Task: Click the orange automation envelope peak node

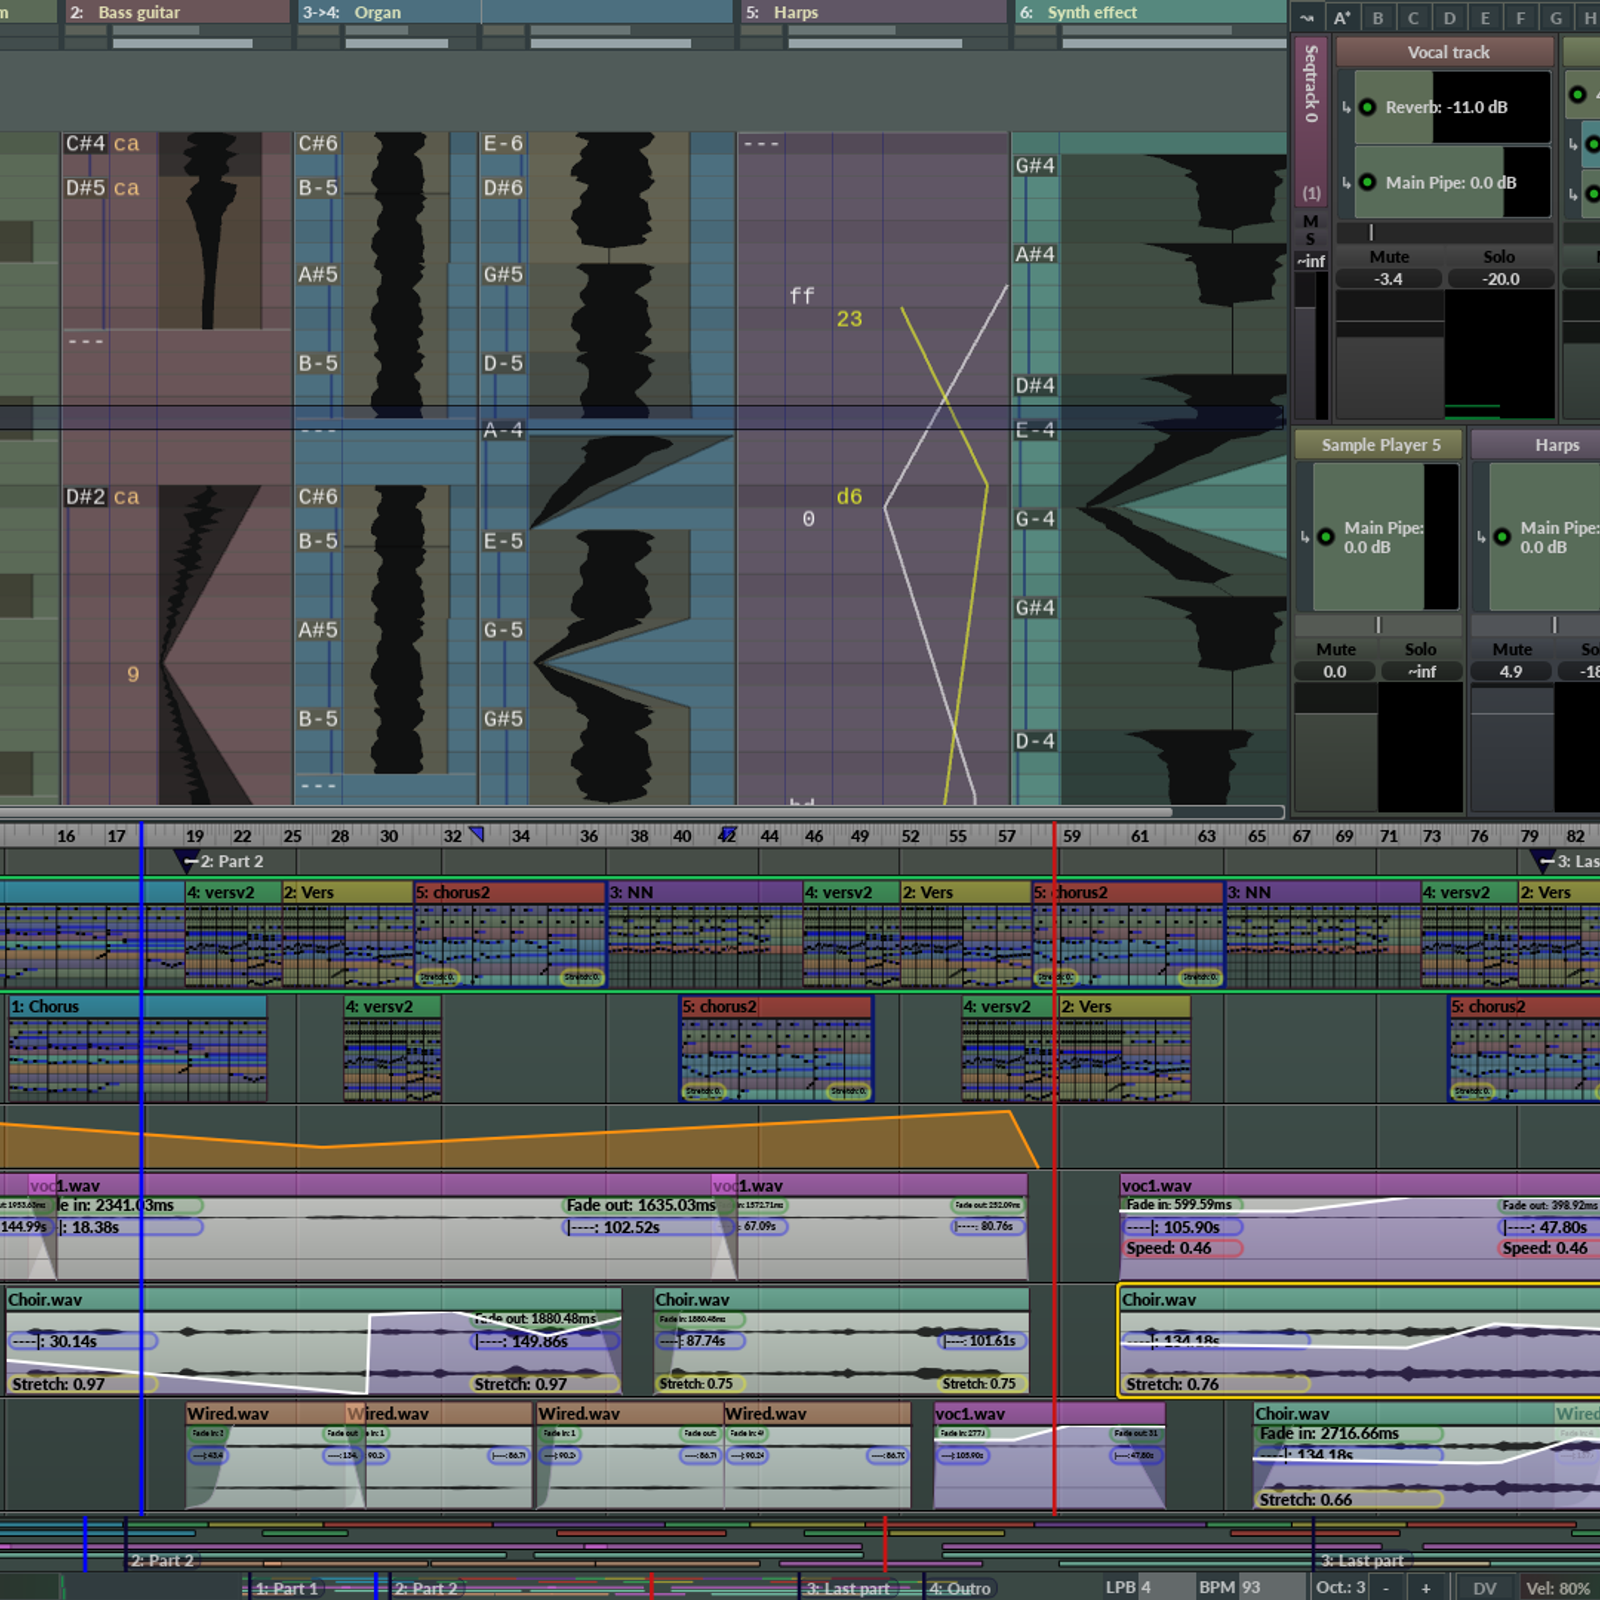Action: (1008, 1111)
